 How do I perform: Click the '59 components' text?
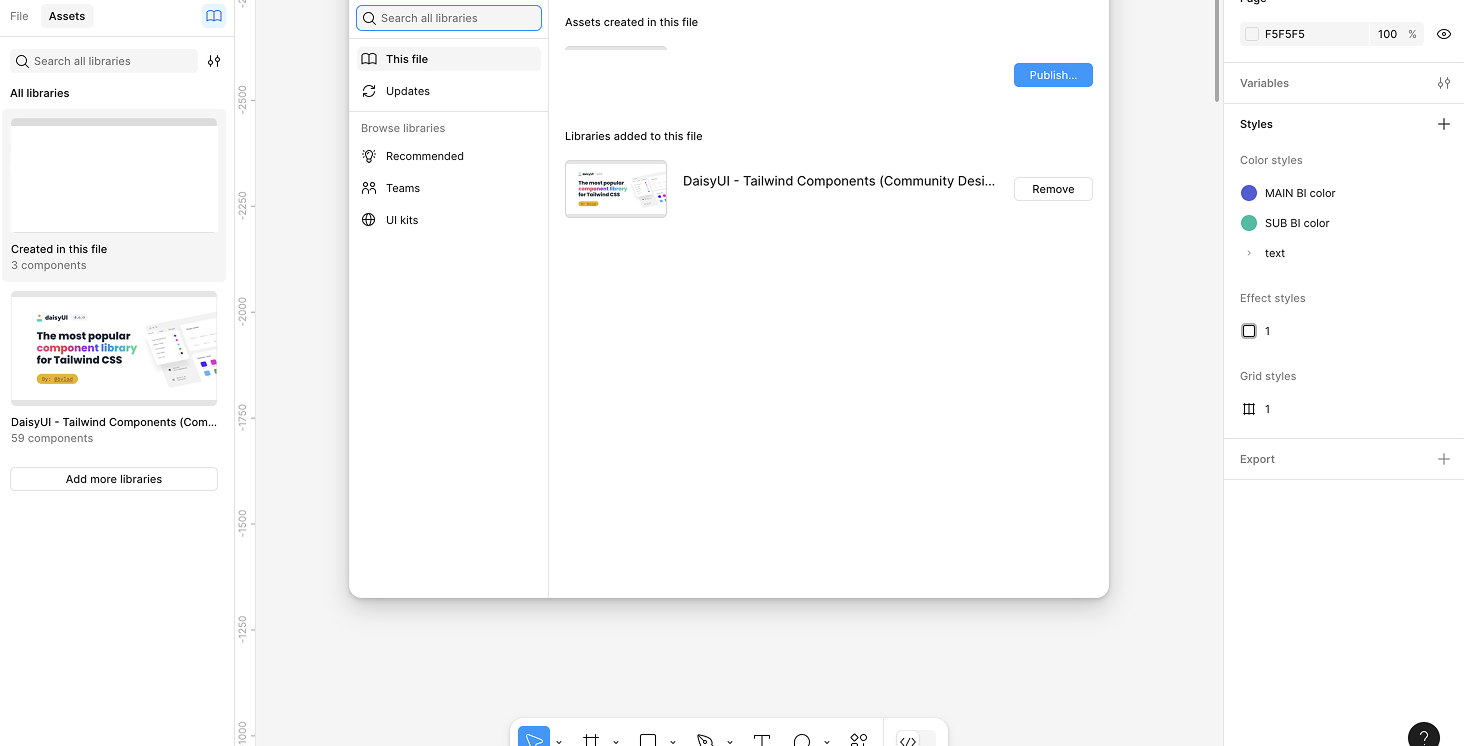pos(52,438)
